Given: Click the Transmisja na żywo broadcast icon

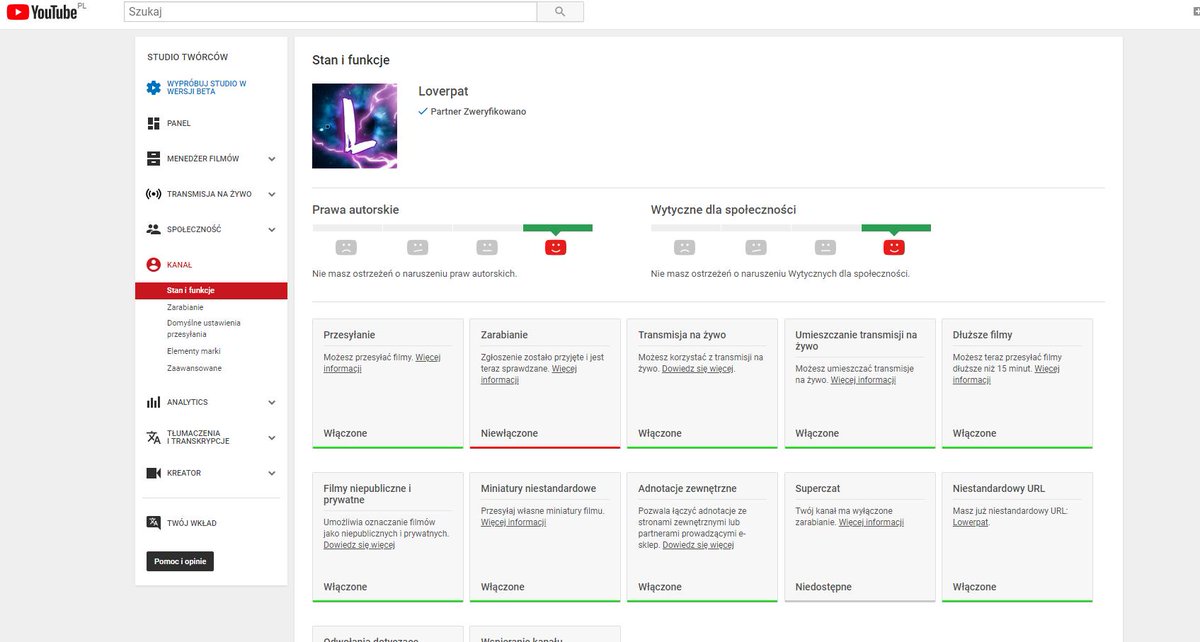Looking at the screenshot, I should click(x=153, y=194).
